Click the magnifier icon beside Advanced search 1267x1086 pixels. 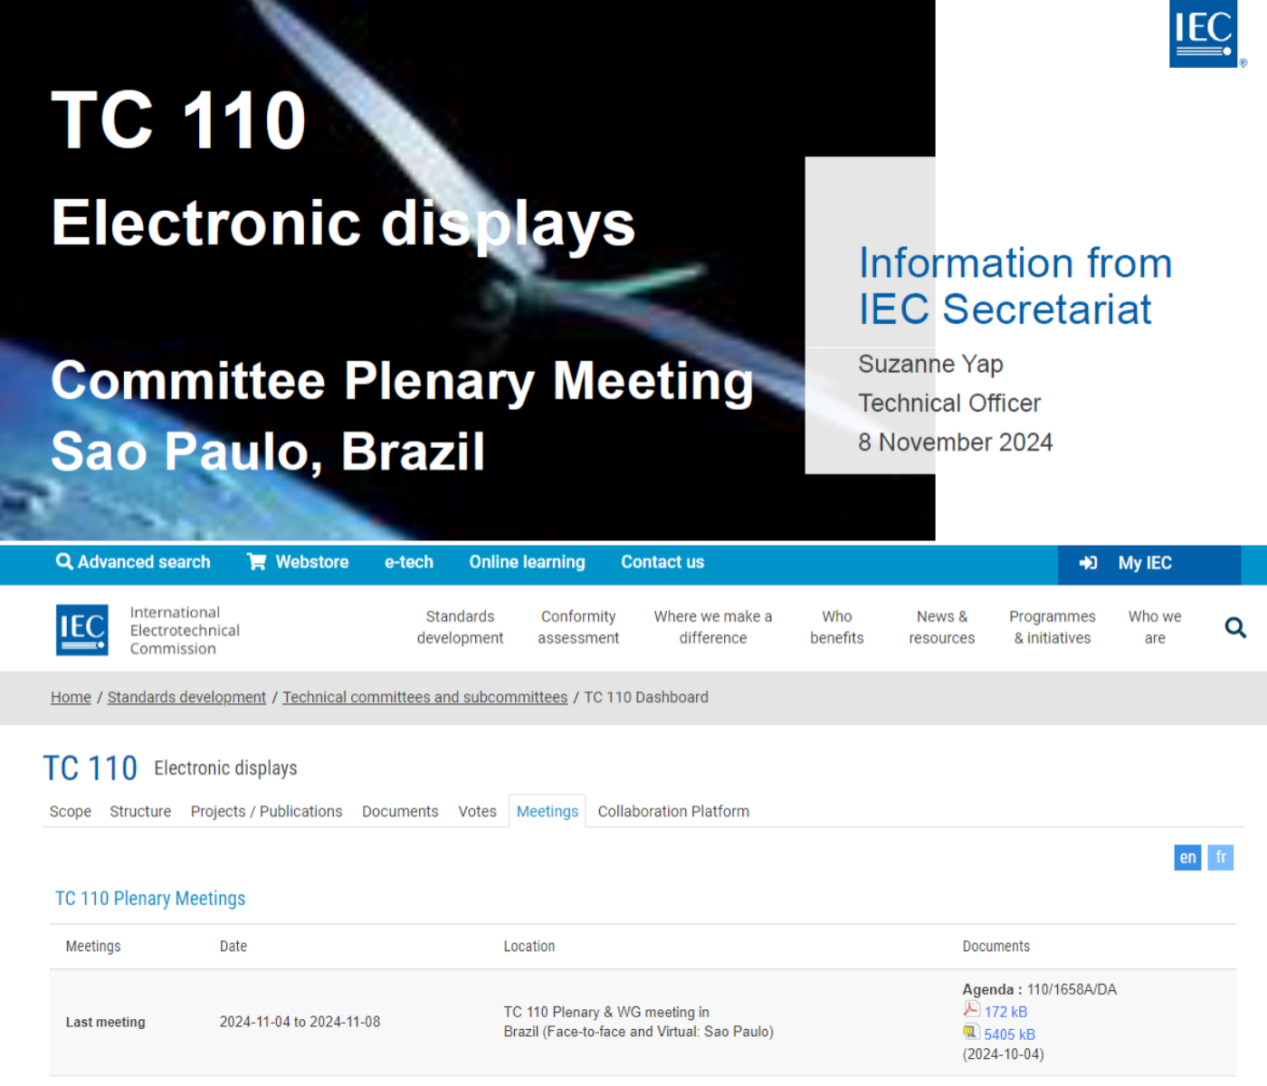(x=64, y=562)
